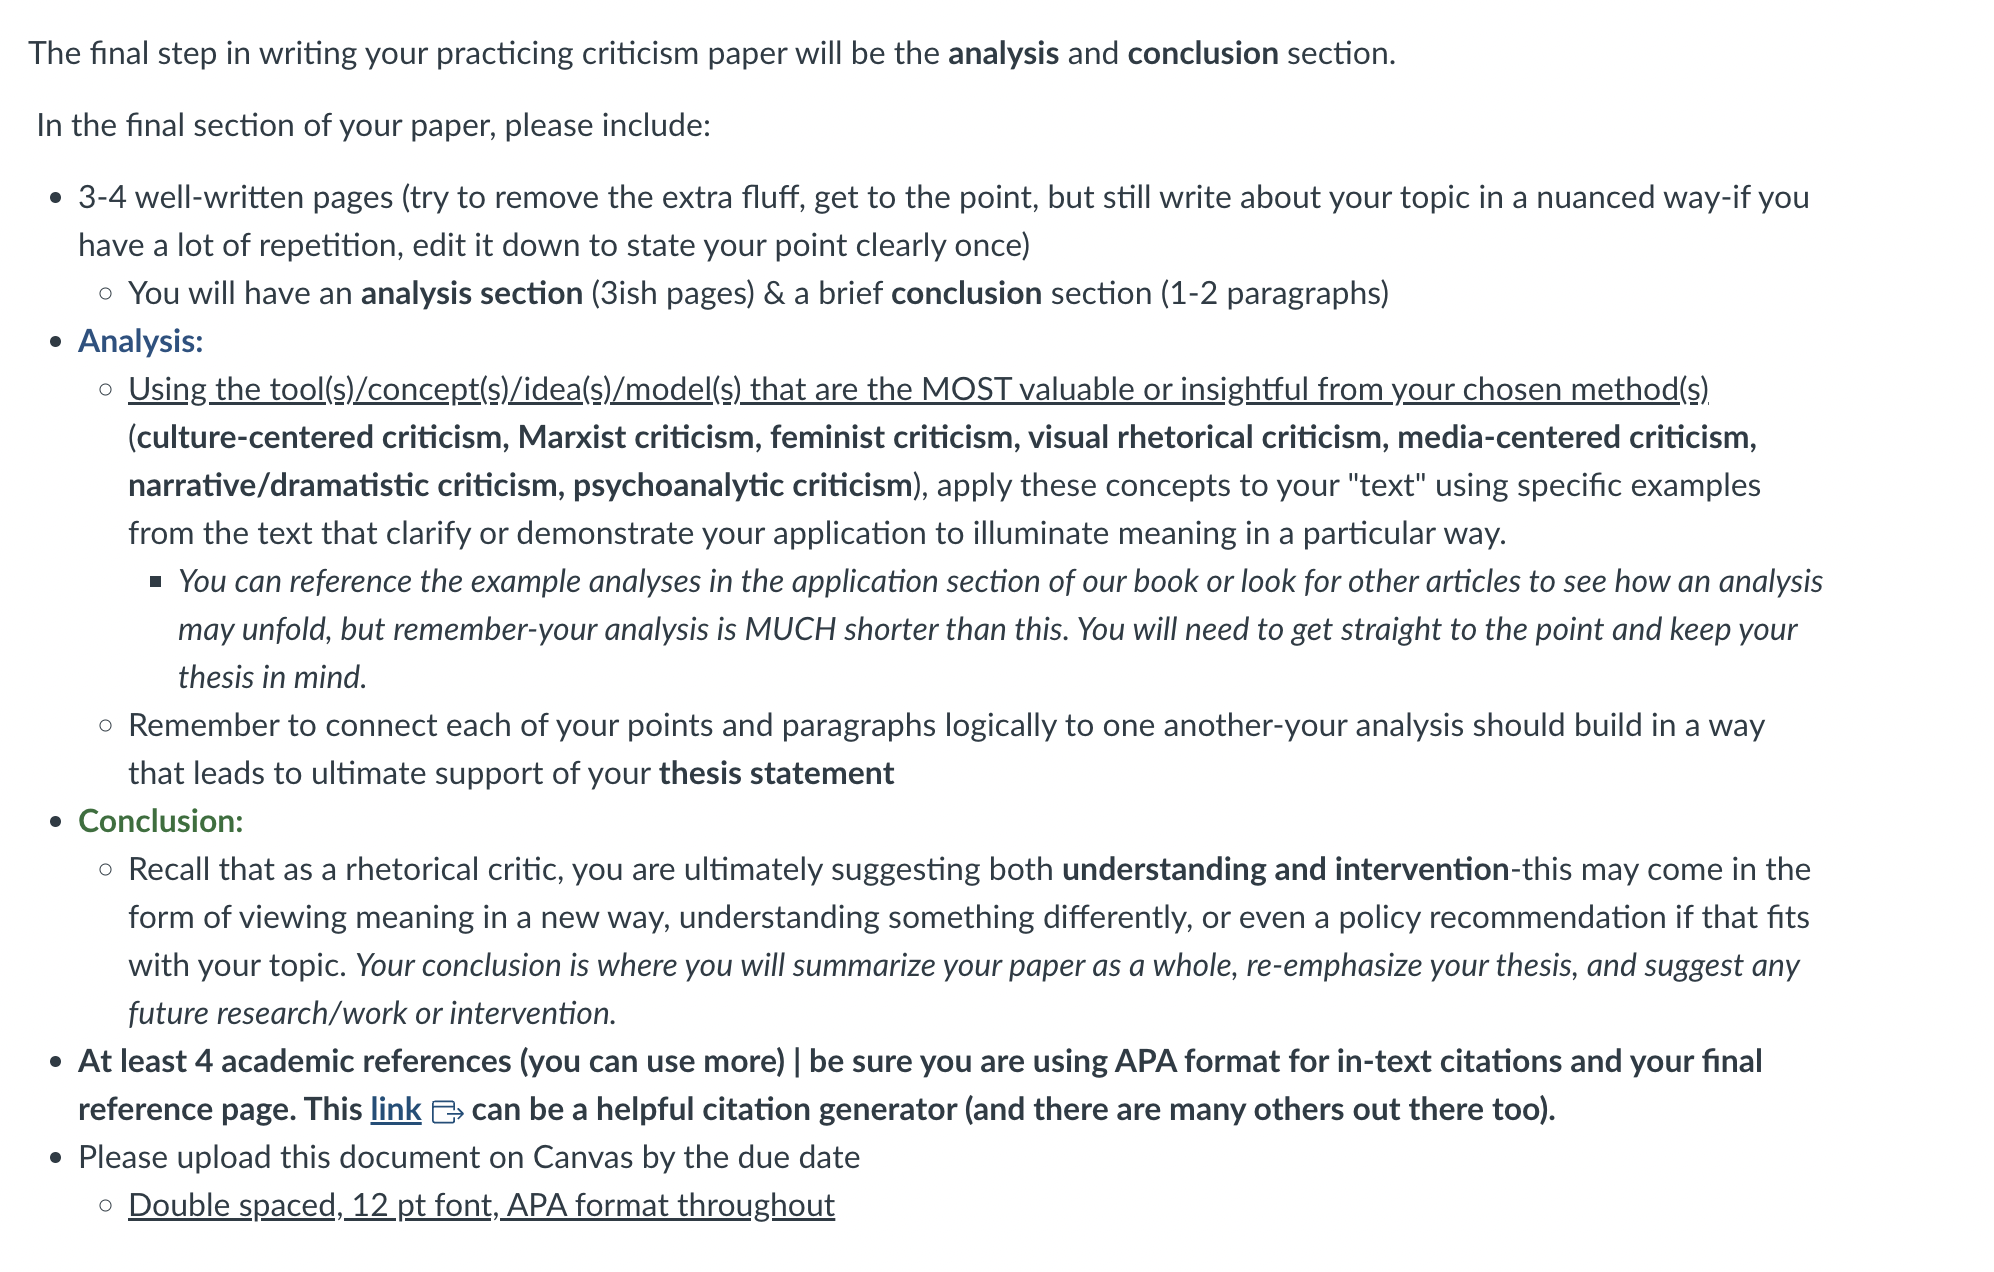Click bold "conclusion" in the first sentence
1994x1272 pixels.
[x=1203, y=53]
